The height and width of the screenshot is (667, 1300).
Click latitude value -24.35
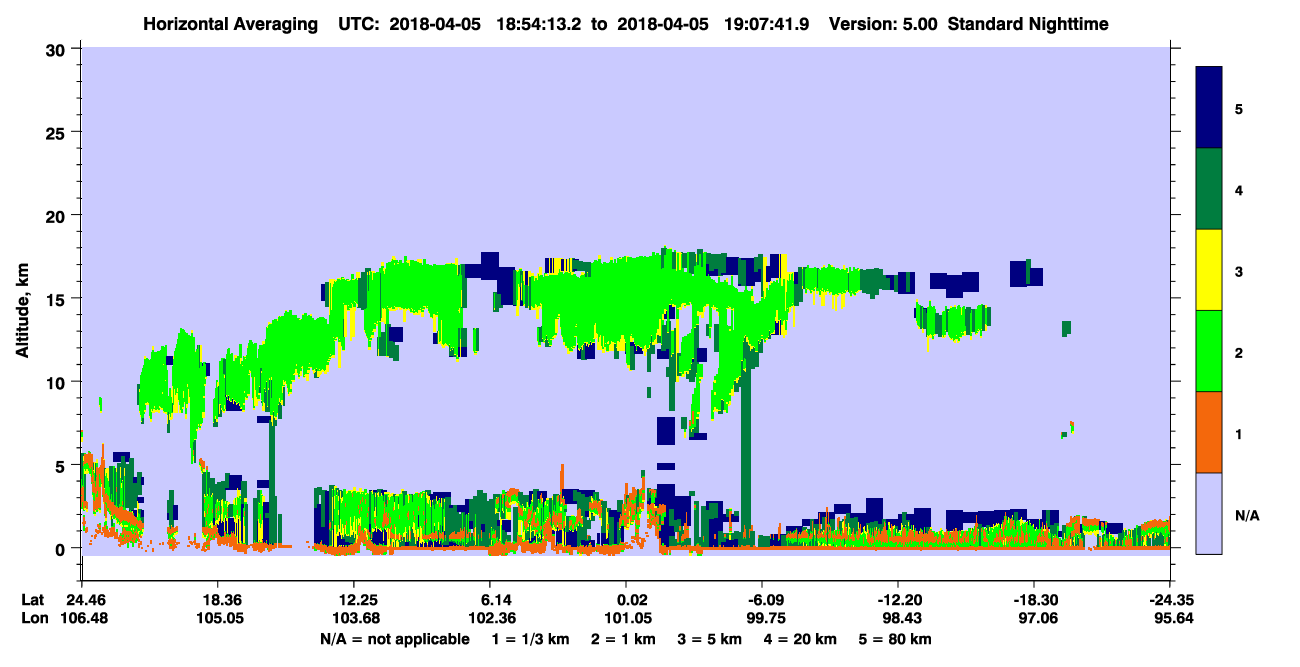(x=1171, y=600)
